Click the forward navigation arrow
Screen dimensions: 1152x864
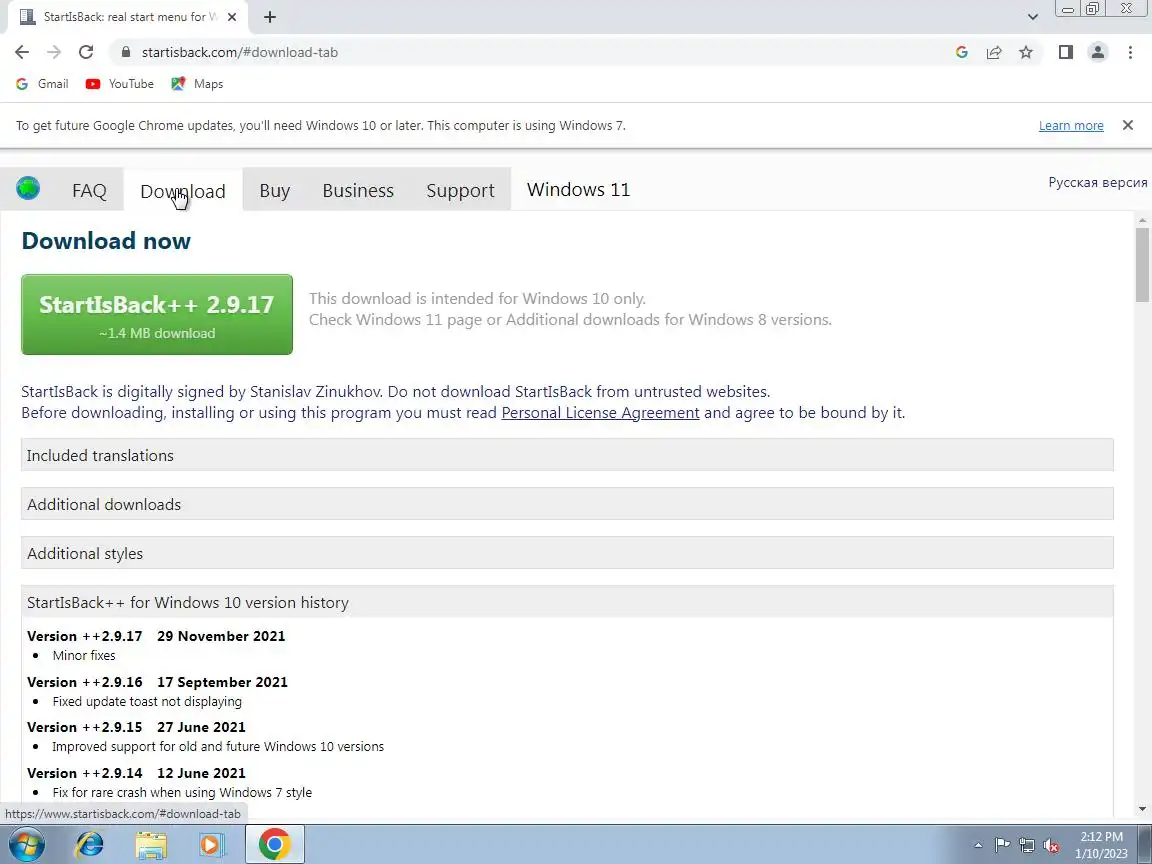click(x=54, y=52)
